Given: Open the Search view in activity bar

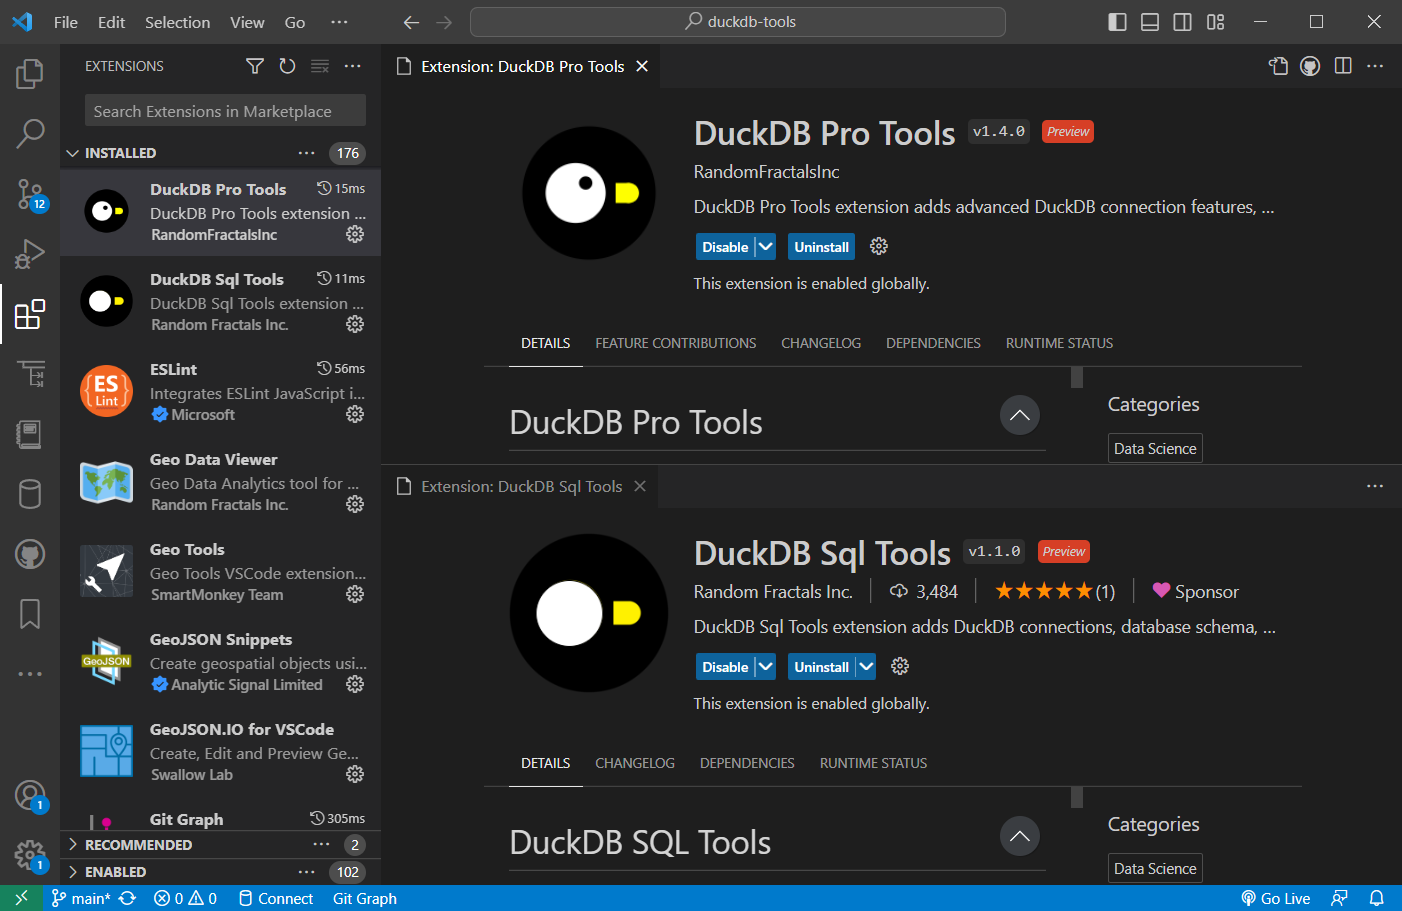Looking at the screenshot, I should pos(30,133).
